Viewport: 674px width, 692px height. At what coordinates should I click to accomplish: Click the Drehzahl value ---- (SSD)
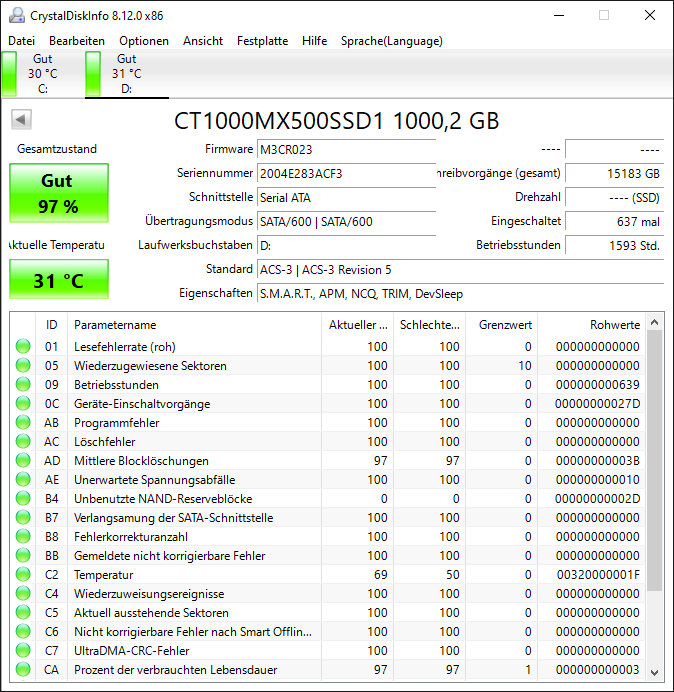[x=614, y=197]
